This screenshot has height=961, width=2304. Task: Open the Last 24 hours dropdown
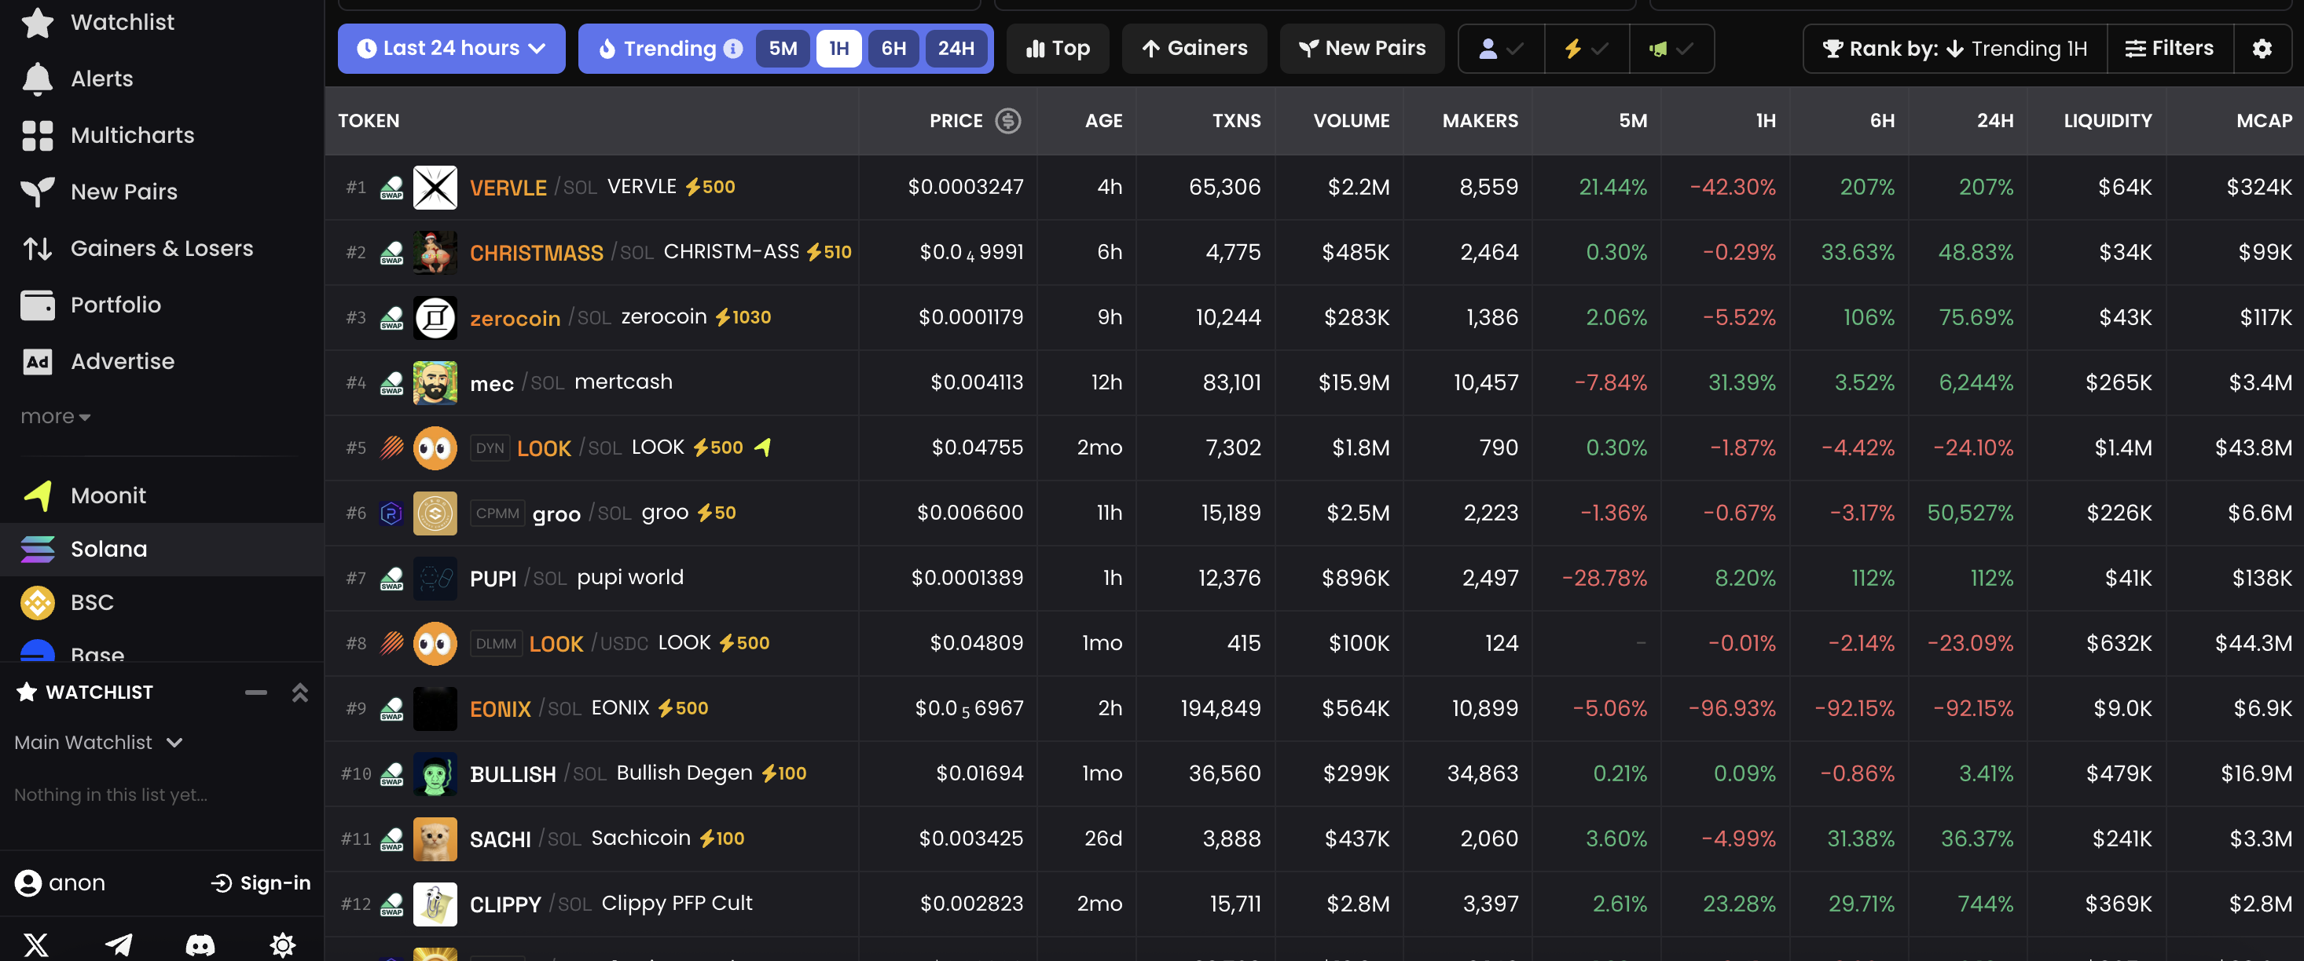coord(451,49)
